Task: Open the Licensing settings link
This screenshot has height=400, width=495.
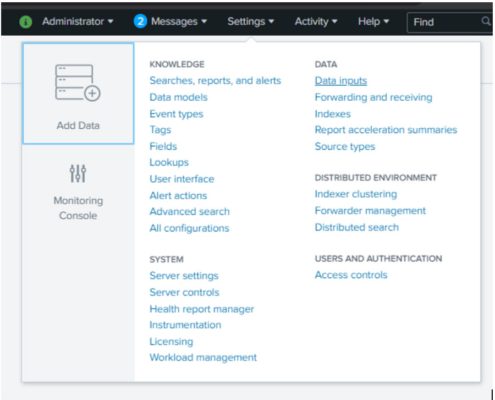Action: click(171, 342)
